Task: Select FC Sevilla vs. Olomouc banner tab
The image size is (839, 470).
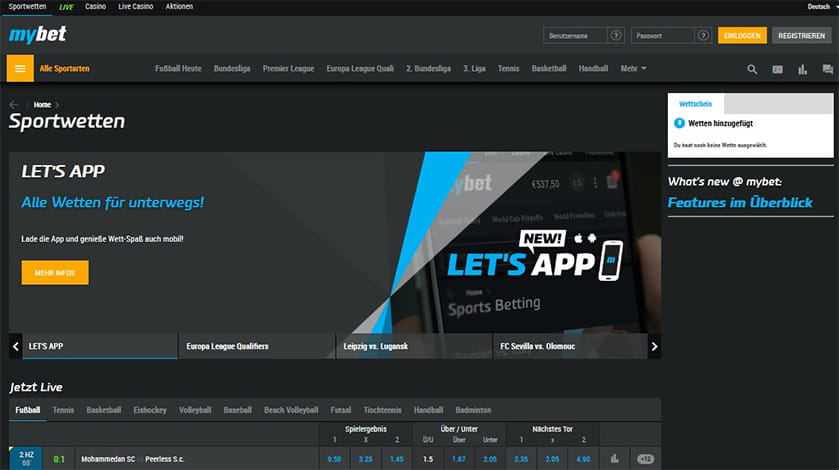Action: tap(570, 346)
